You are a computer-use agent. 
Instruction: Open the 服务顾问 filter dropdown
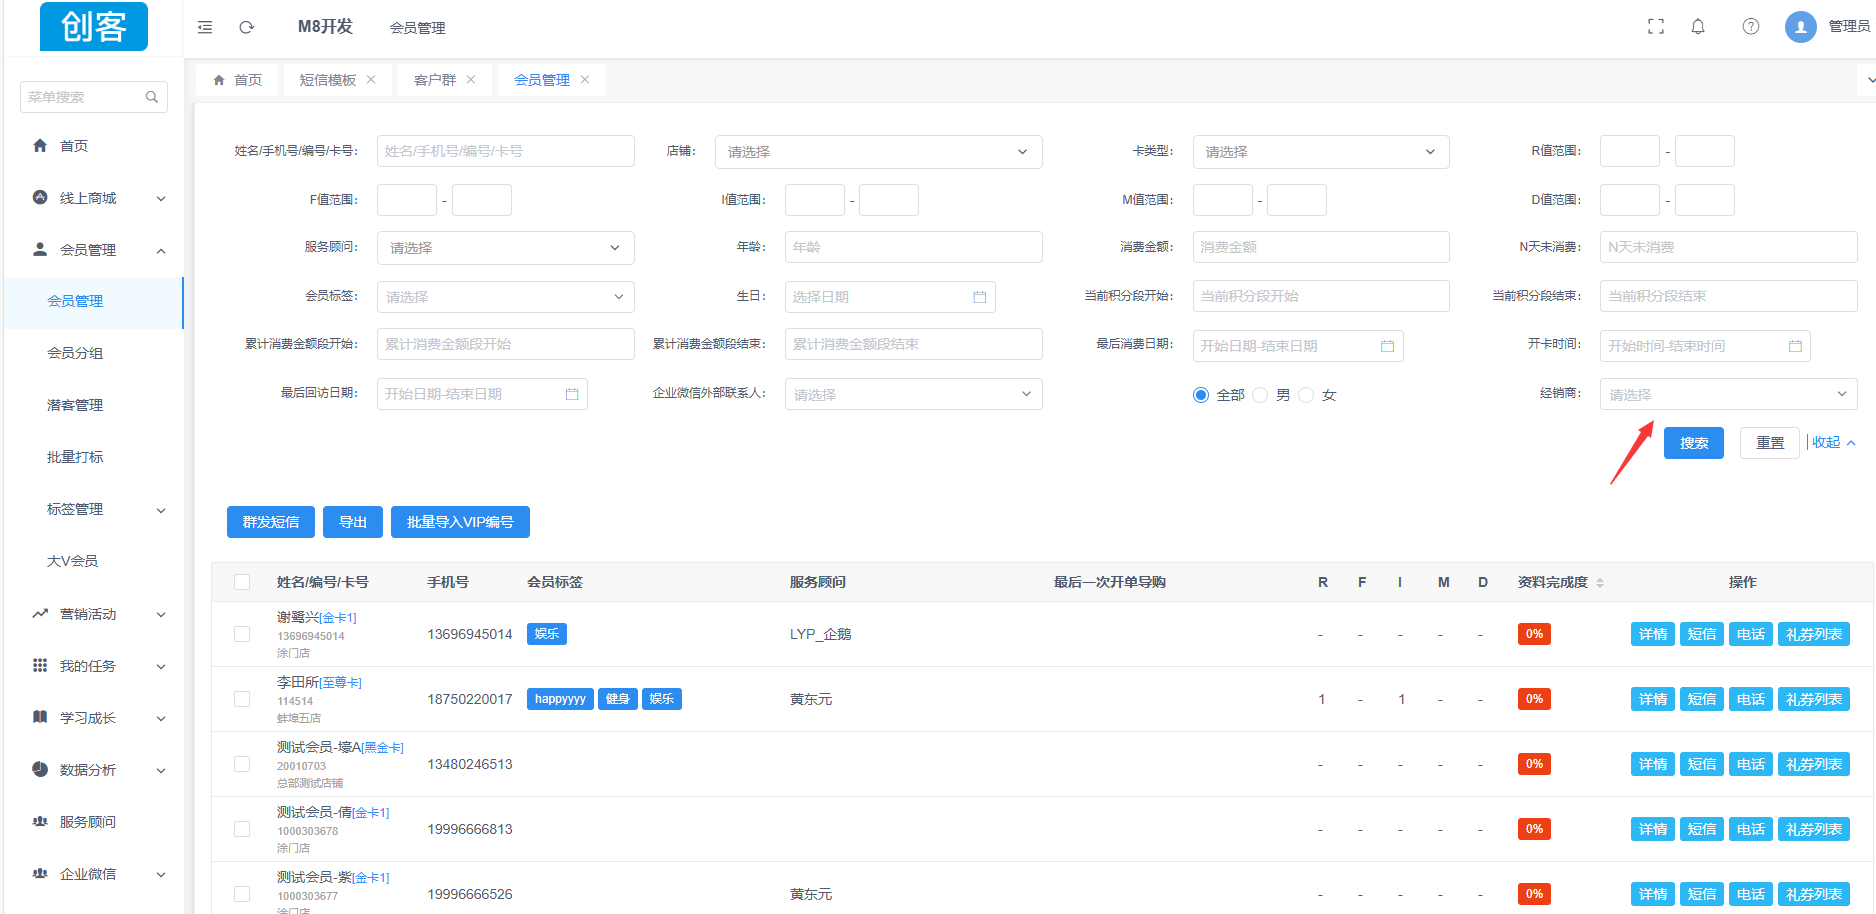(x=505, y=248)
